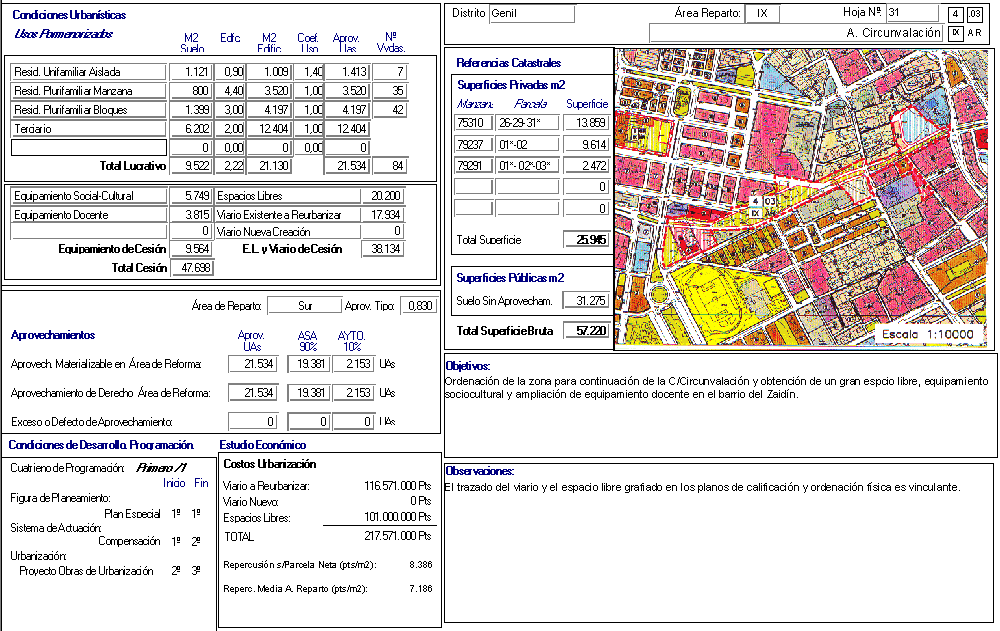Image resolution: width=1000 pixels, height=631 pixels.
Task: Click the Área de Reparto field showing Sur
Action: coord(305,306)
